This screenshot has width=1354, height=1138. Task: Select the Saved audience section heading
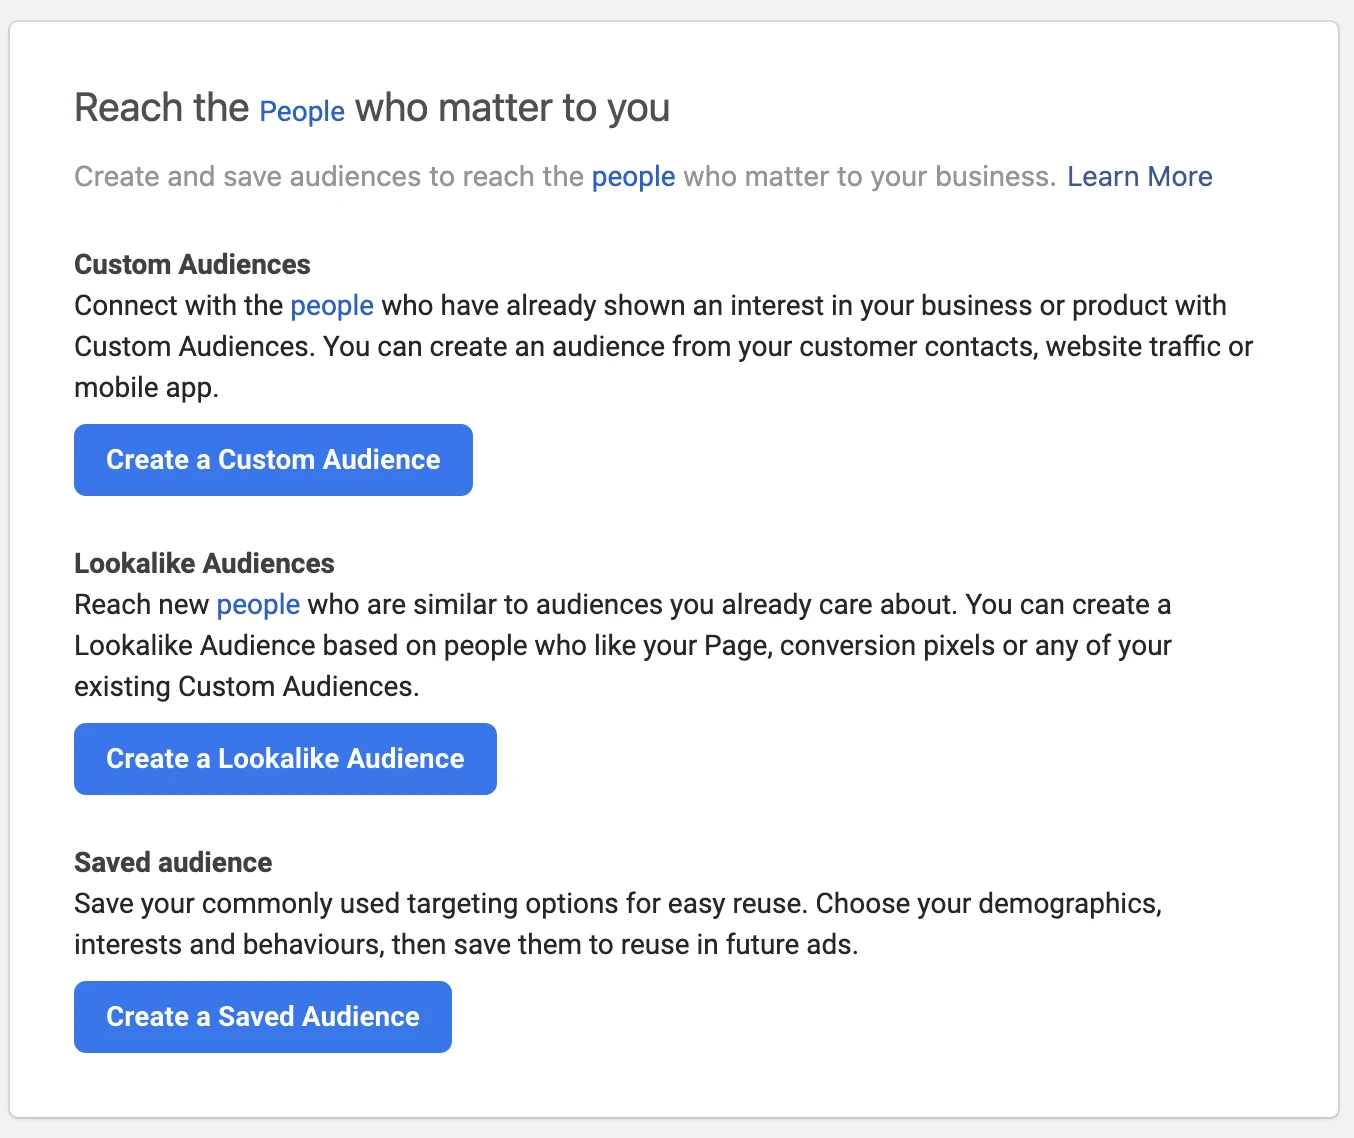[x=173, y=863]
